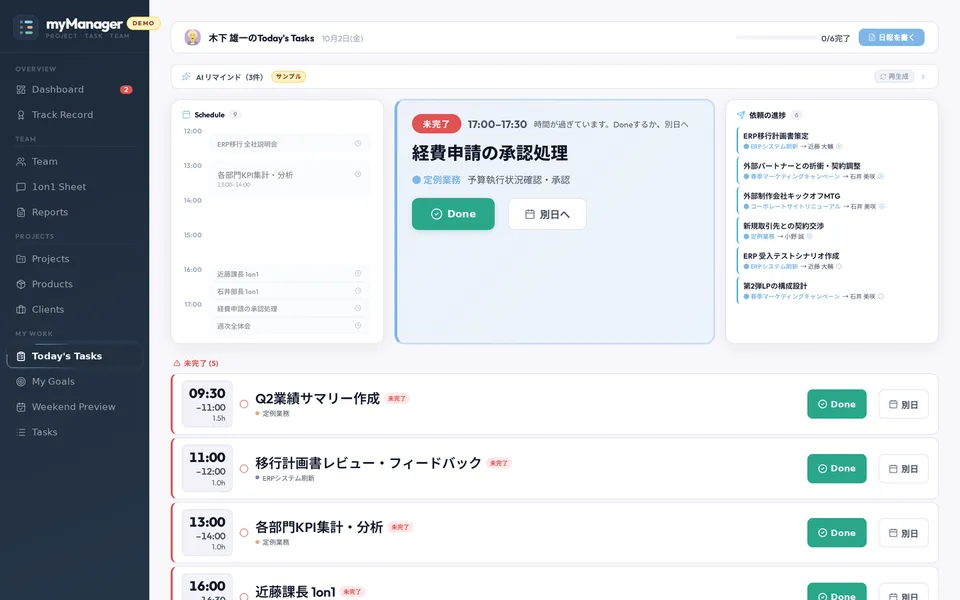Select Today's Tasks in the sidebar

(74, 356)
